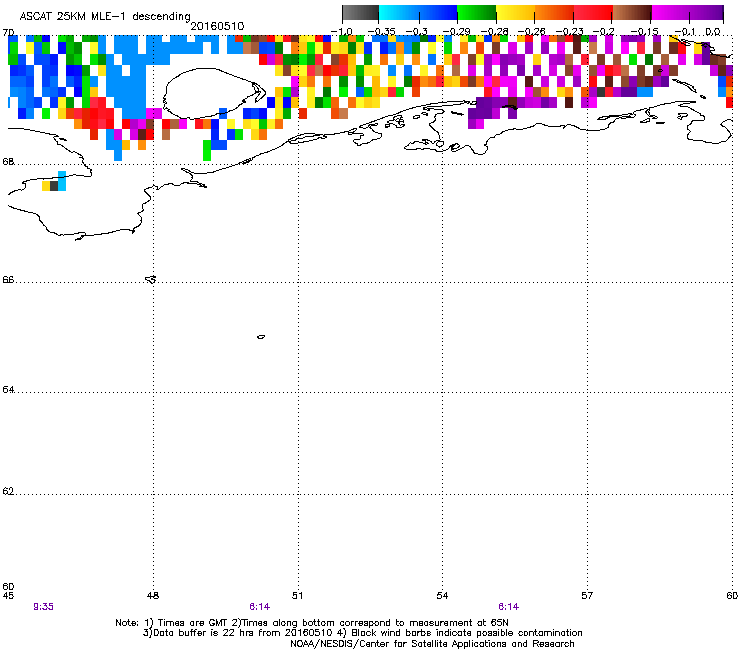Click the title 'ASCAT 25KM MLE-1 descending'
Image resolution: width=740 pixels, height=650 pixels.
tap(105, 17)
